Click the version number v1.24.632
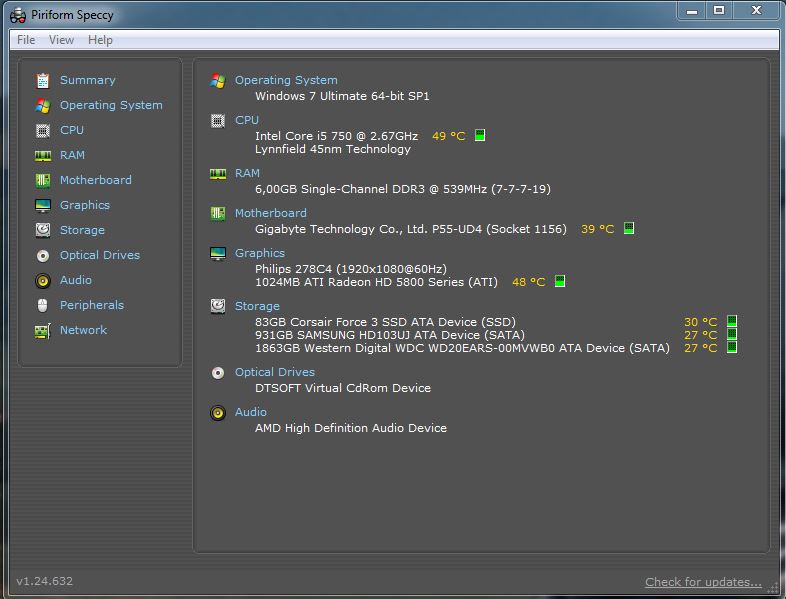 pyautogui.click(x=45, y=581)
